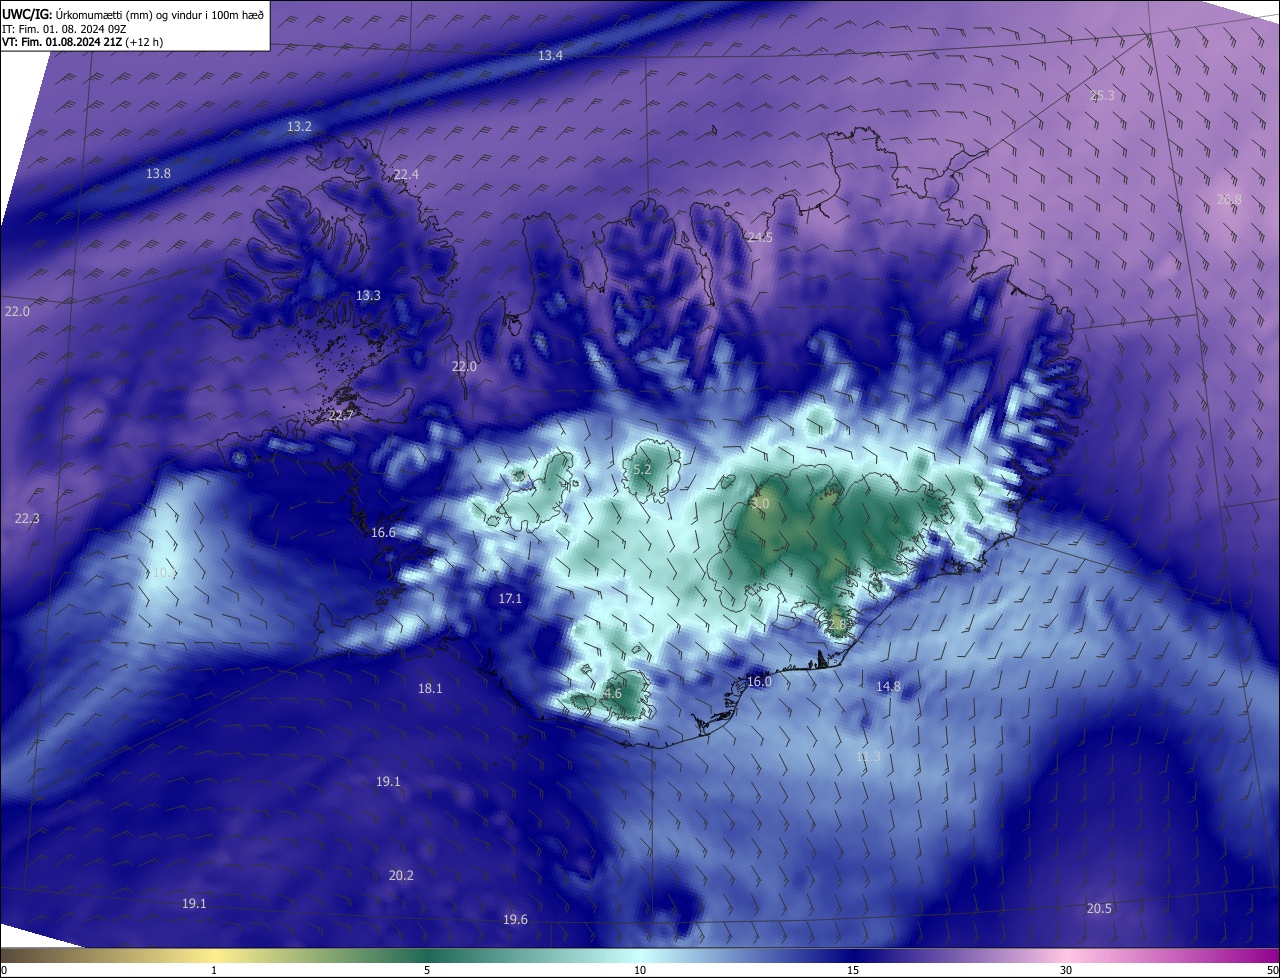Click the 3.0 value on the large glacier

(x=760, y=505)
